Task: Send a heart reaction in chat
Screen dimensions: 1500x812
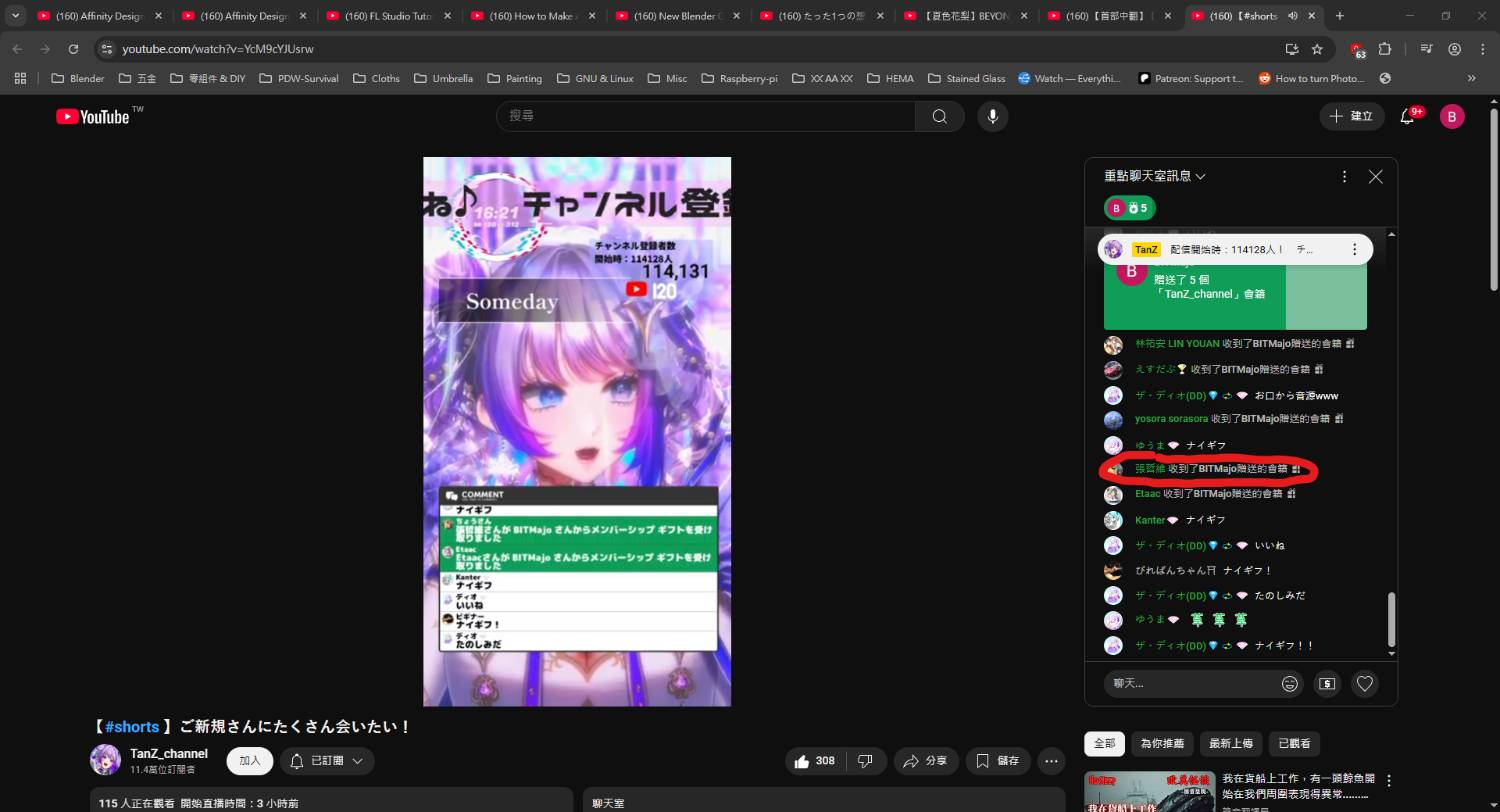Action: tap(1365, 684)
